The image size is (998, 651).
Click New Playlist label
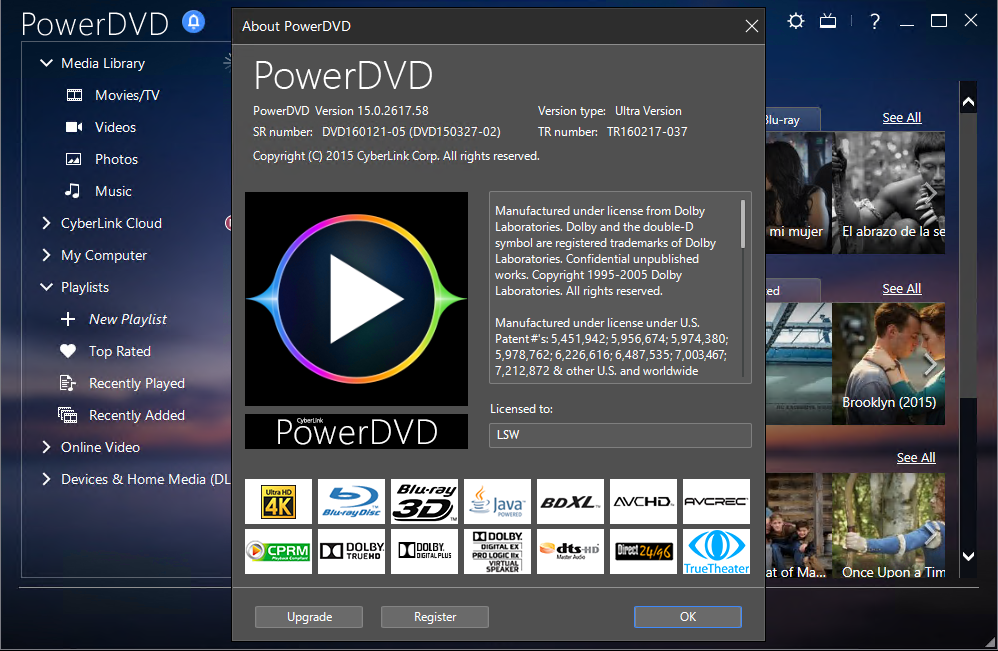click(x=128, y=319)
